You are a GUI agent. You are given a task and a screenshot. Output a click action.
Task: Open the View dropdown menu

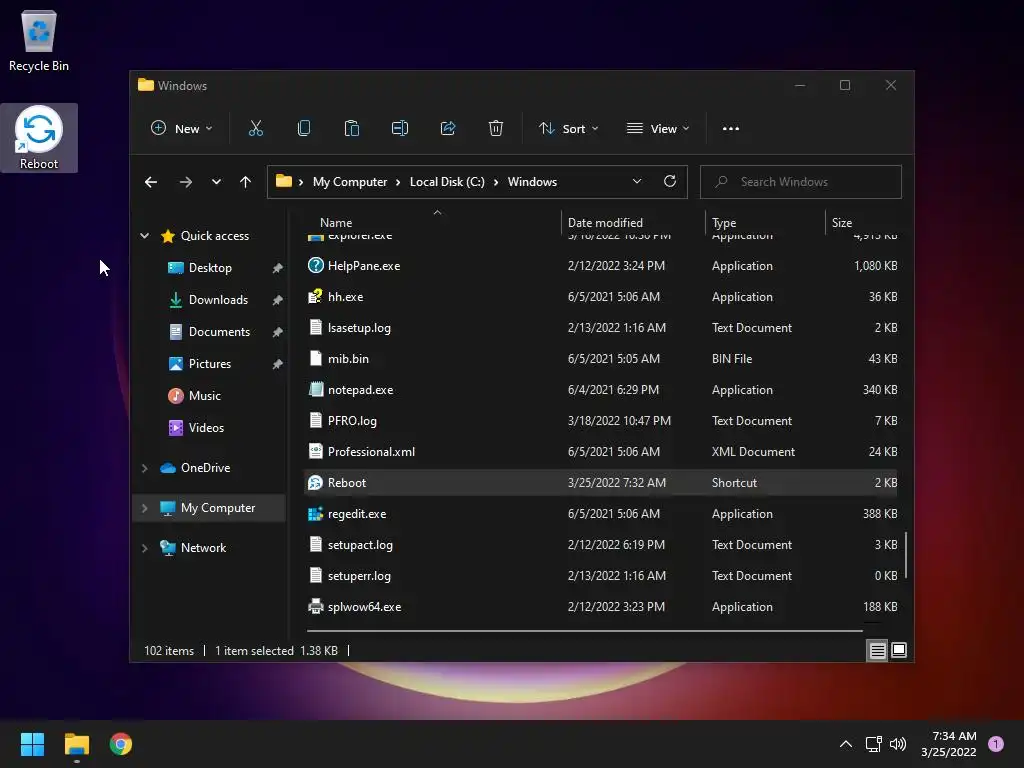(x=658, y=129)
